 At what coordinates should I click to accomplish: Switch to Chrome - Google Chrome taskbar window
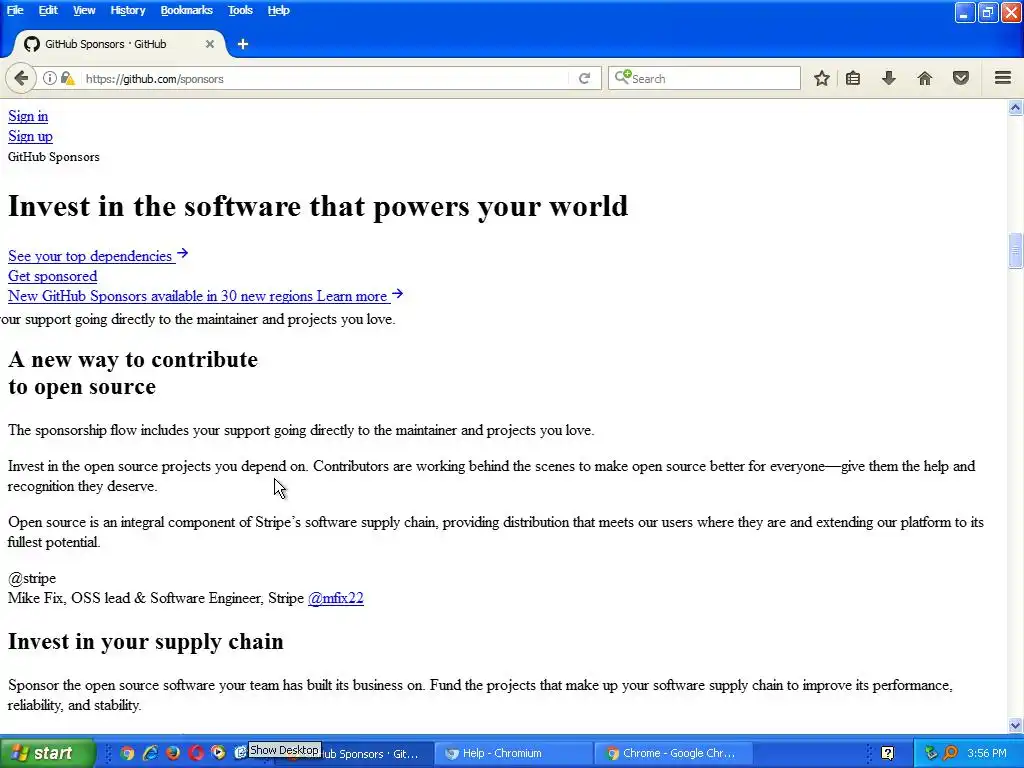(x=673, y=753)
